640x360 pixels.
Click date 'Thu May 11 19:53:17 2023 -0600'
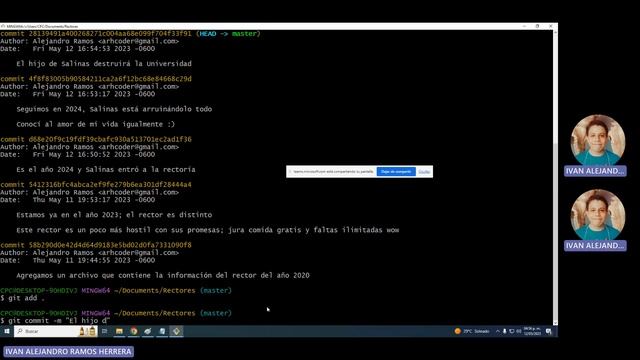93,200
